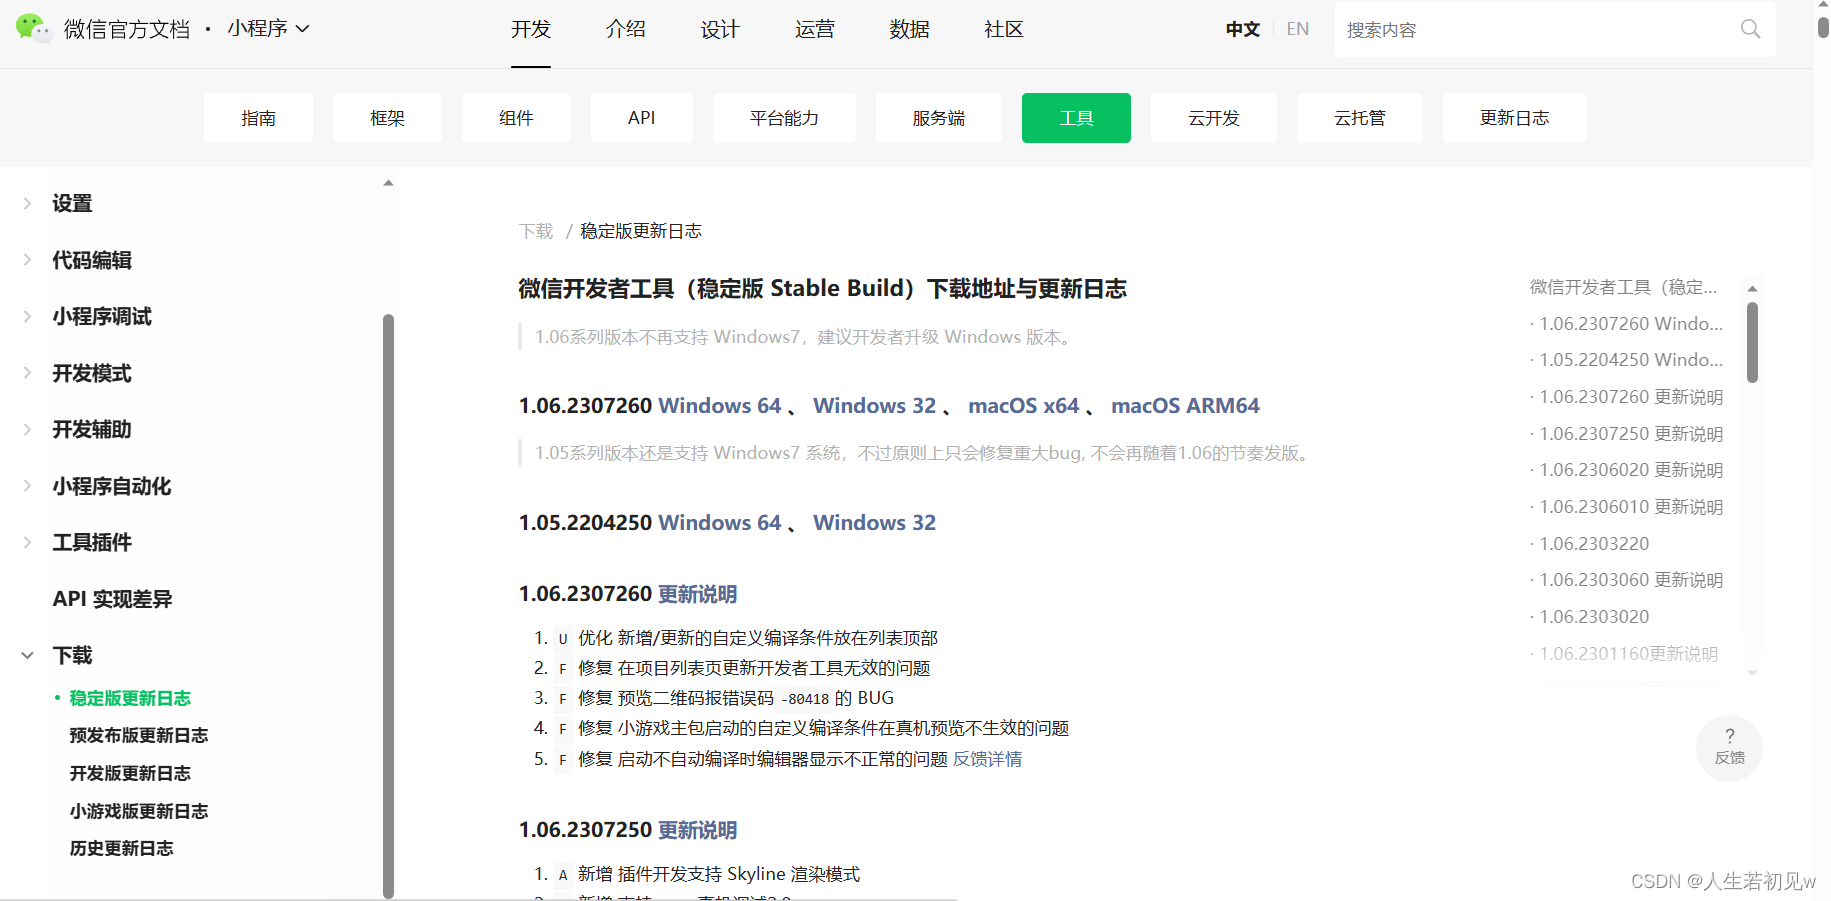
Task: Switch language to EN
Action: tap(1298, 29)
